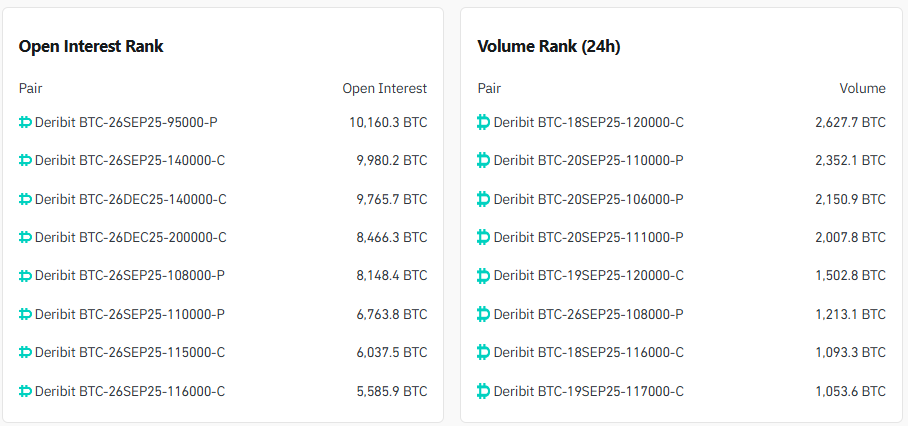This screenshot has height=426, width=908.
Task: Click Deribit icon beside BTC-18SEP25-116000-C
Action: [x=484, y=352]
